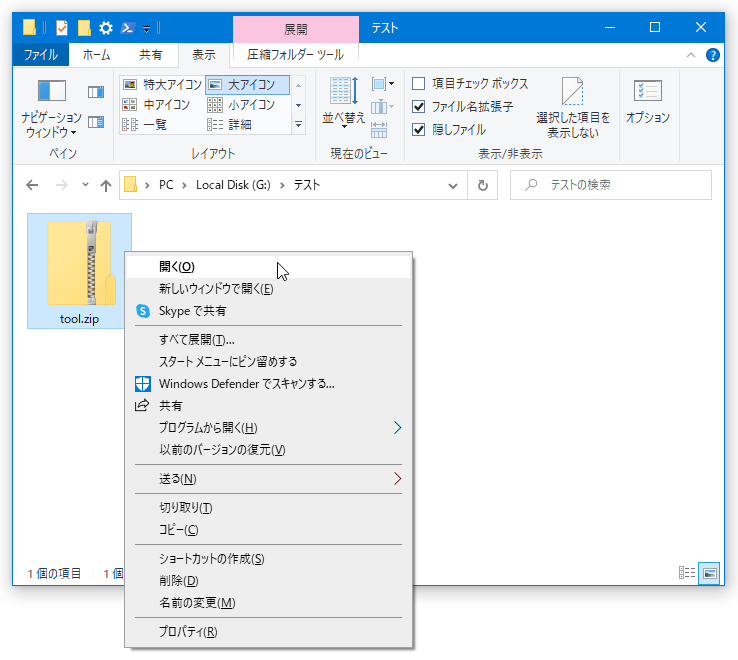The image size is (738, 660).
Task: Choose 開く(O) in context menu
Action: pos(268,267)
